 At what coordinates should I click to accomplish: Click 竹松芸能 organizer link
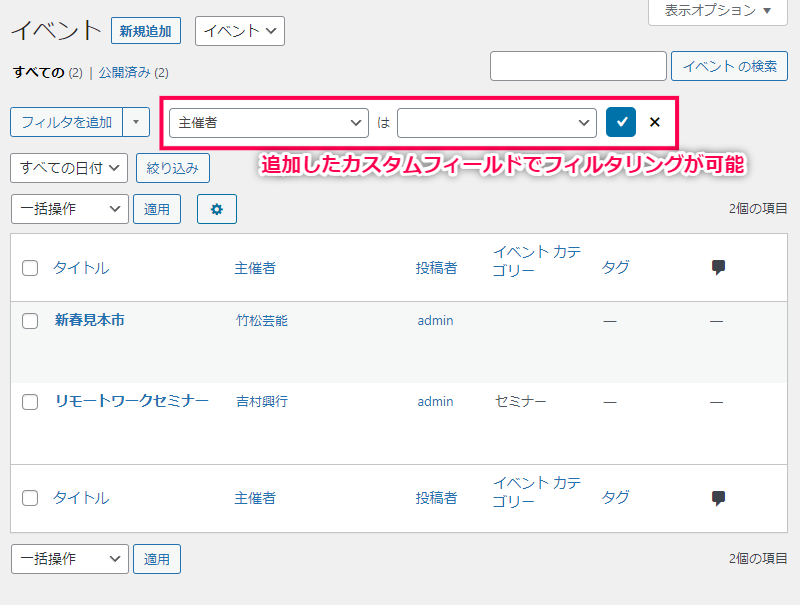262,320
